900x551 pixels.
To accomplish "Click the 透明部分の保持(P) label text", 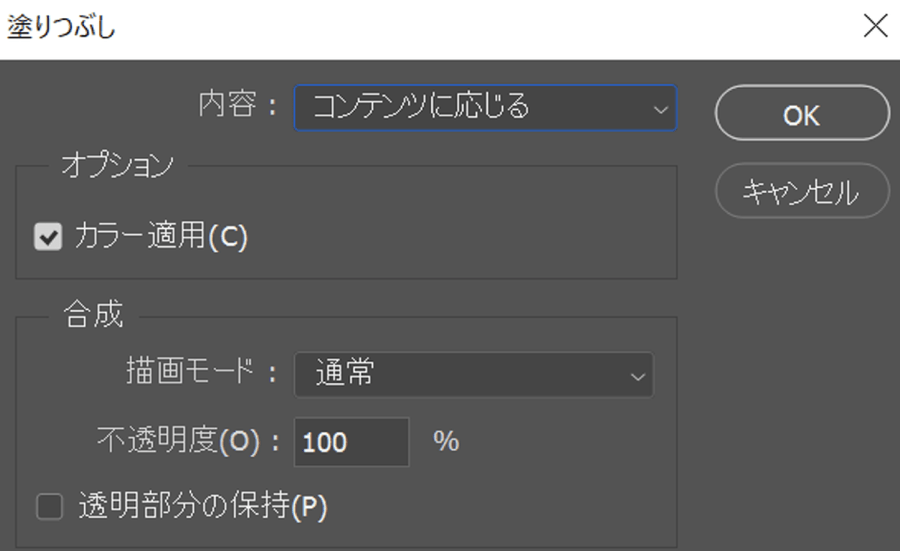I will 203,507.
